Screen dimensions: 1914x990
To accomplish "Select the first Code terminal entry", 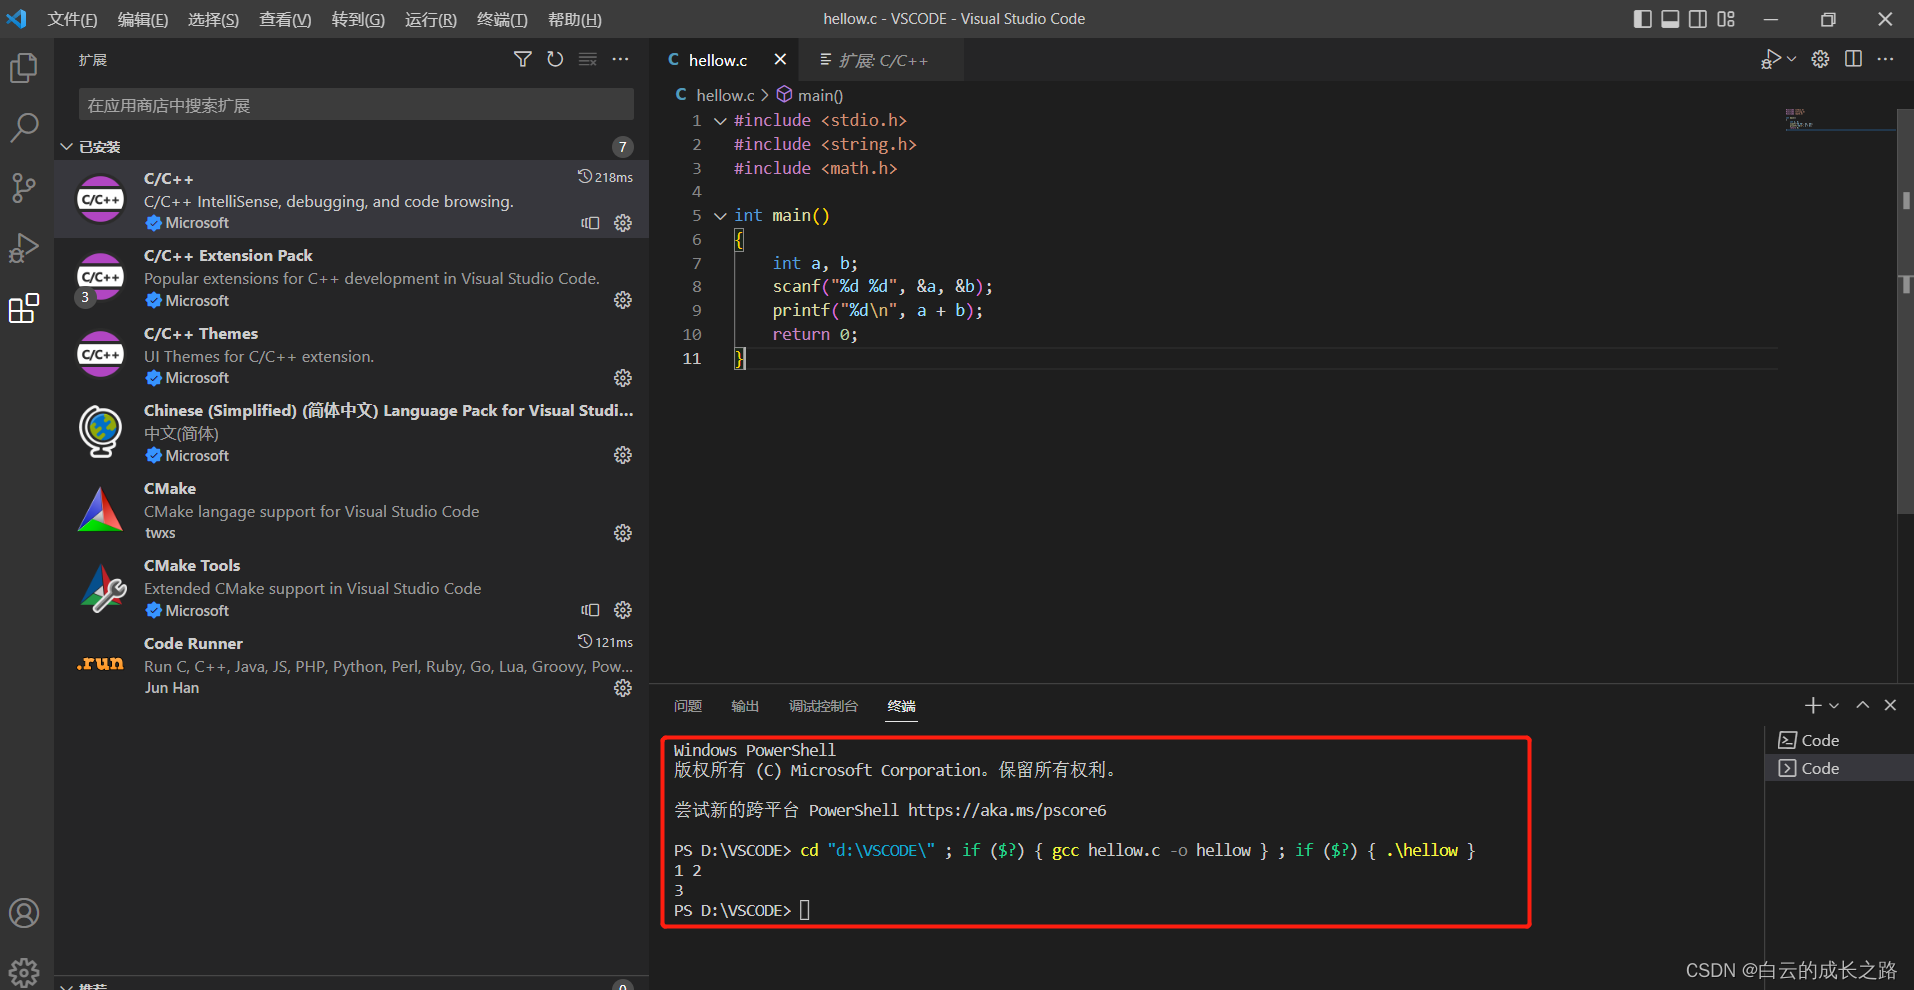I will coord(1839,740).
